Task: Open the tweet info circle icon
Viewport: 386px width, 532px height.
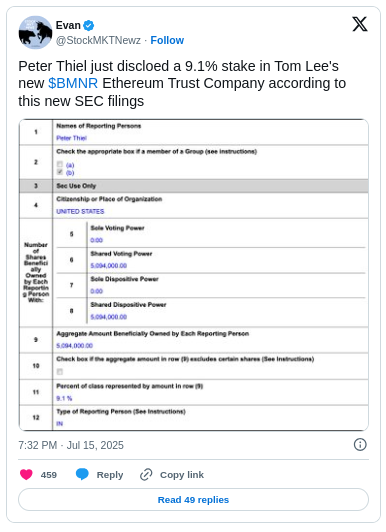Action: coord(360,444)
